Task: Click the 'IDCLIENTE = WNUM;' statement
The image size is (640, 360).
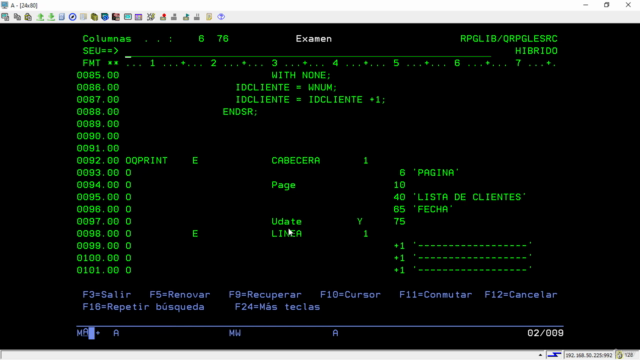Action: (286, 88)
